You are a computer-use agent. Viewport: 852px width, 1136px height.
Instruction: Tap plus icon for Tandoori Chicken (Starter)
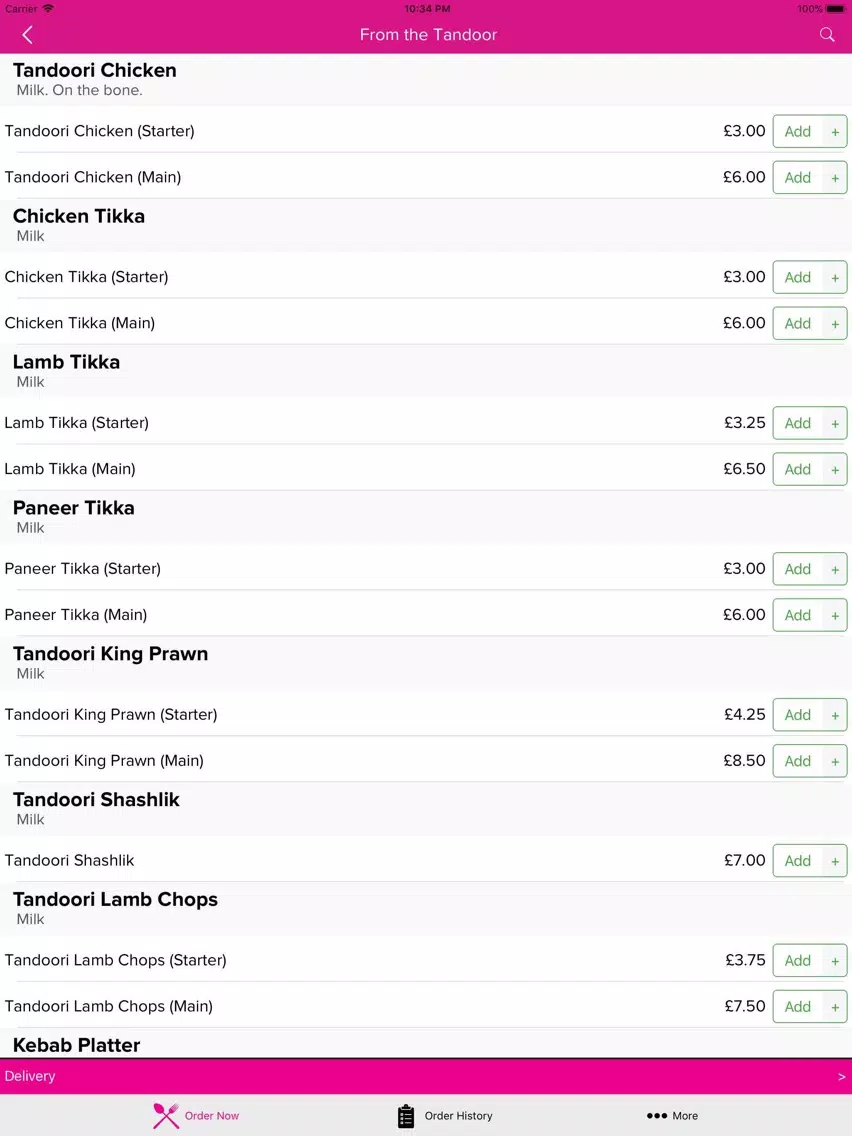pyautogui.click(x=835, y=132)
